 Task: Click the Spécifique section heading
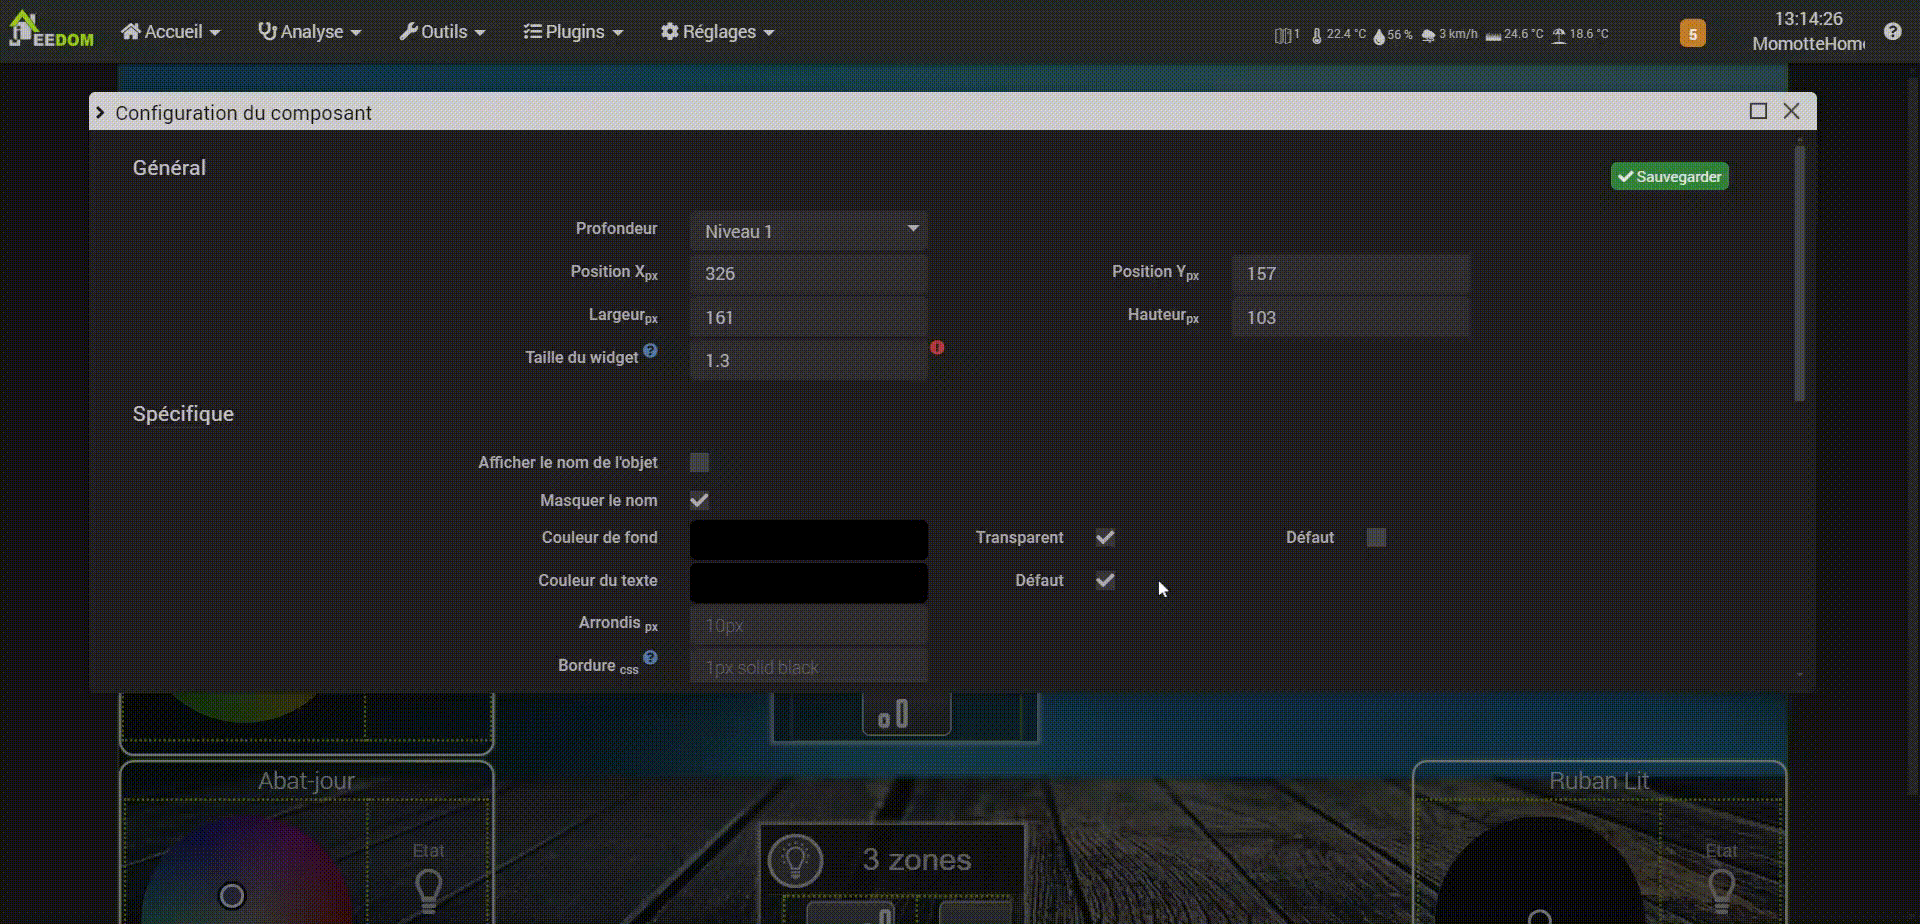(x=183, y=414)
